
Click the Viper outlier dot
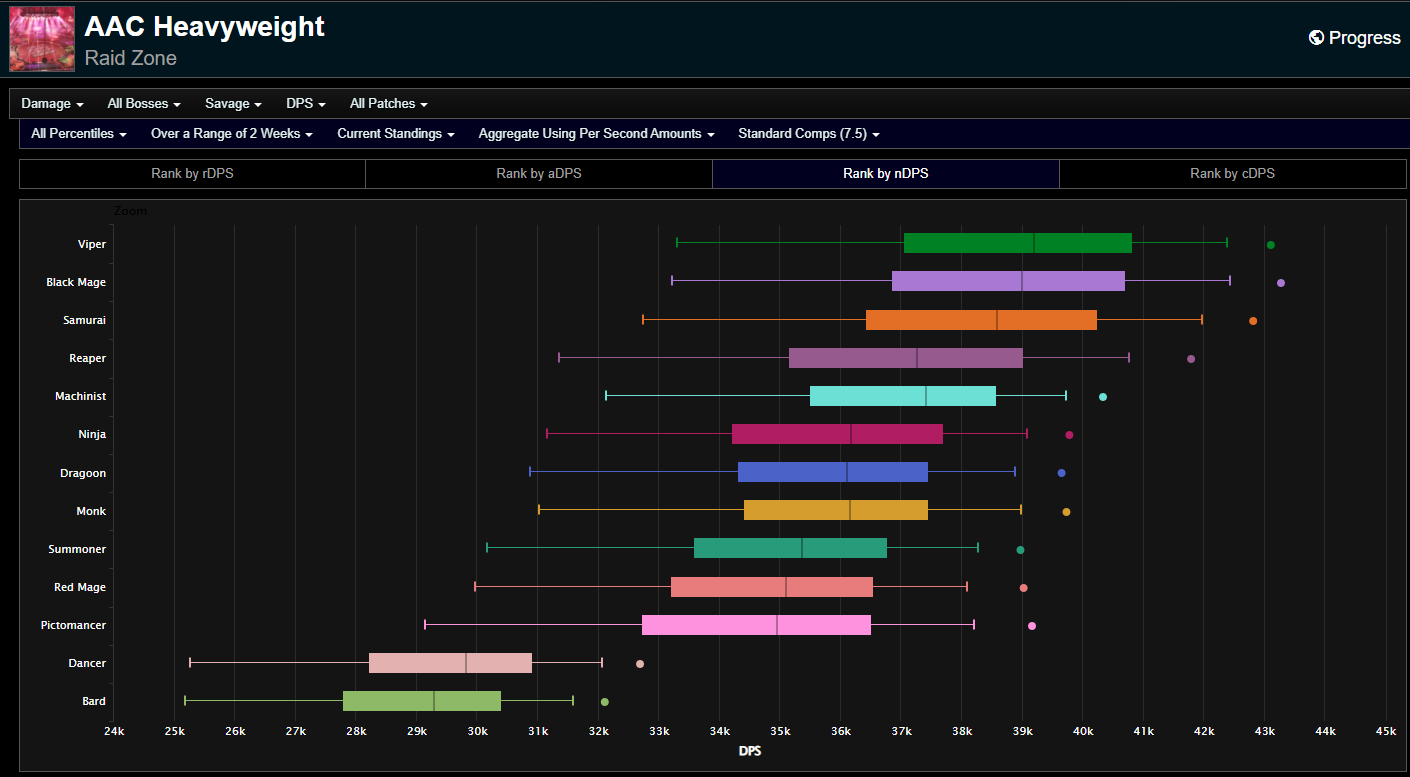click(x=1271, y=245)
